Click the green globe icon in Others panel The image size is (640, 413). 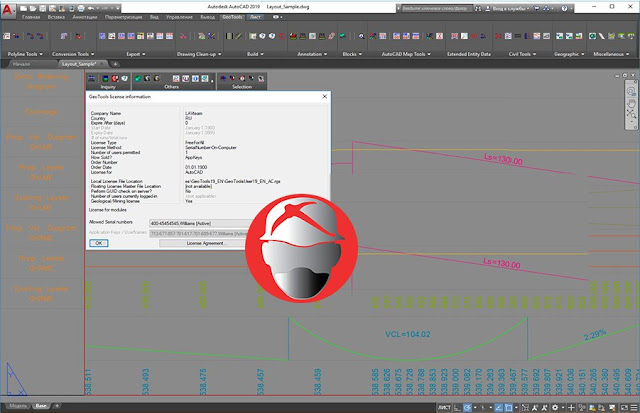point(138,78)
